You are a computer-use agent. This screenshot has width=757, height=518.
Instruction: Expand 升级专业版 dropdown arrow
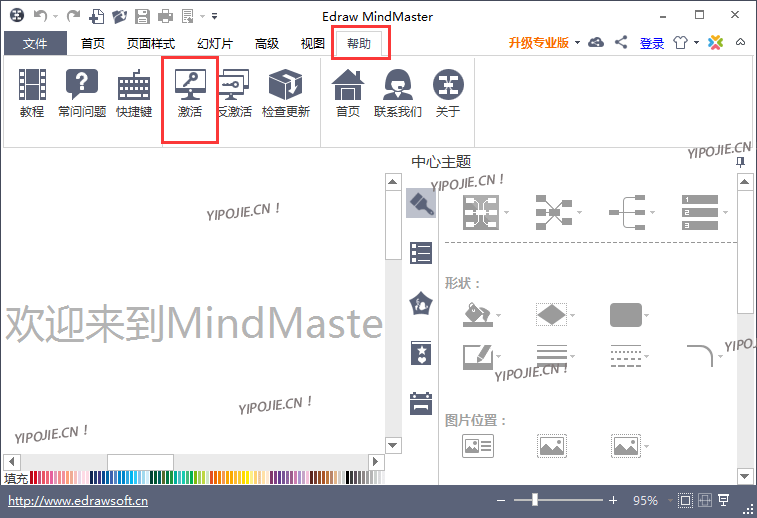pos(577,42)
